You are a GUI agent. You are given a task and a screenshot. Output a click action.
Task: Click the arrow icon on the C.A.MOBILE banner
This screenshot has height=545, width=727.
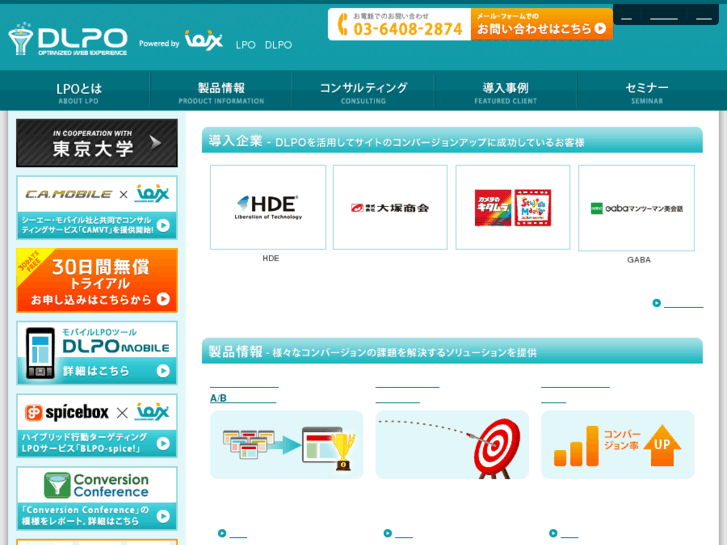pos(163,225)
